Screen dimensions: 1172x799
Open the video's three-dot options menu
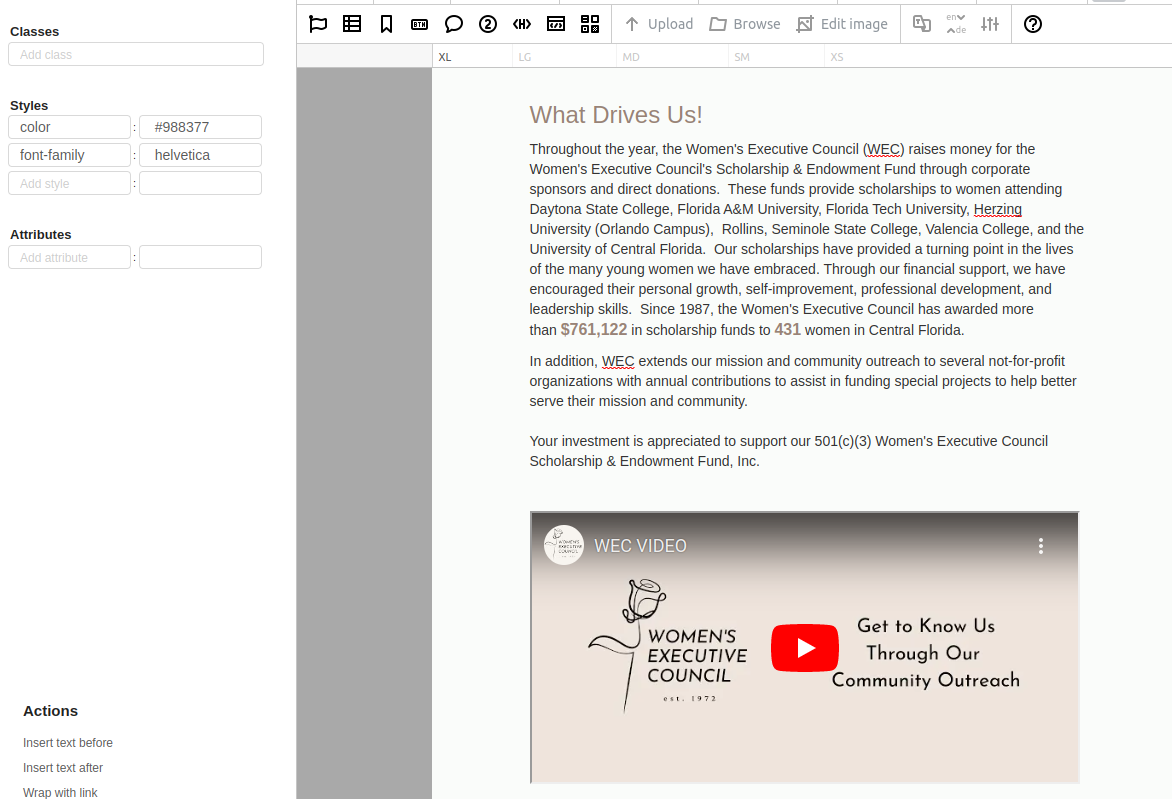pos(1040,546)
